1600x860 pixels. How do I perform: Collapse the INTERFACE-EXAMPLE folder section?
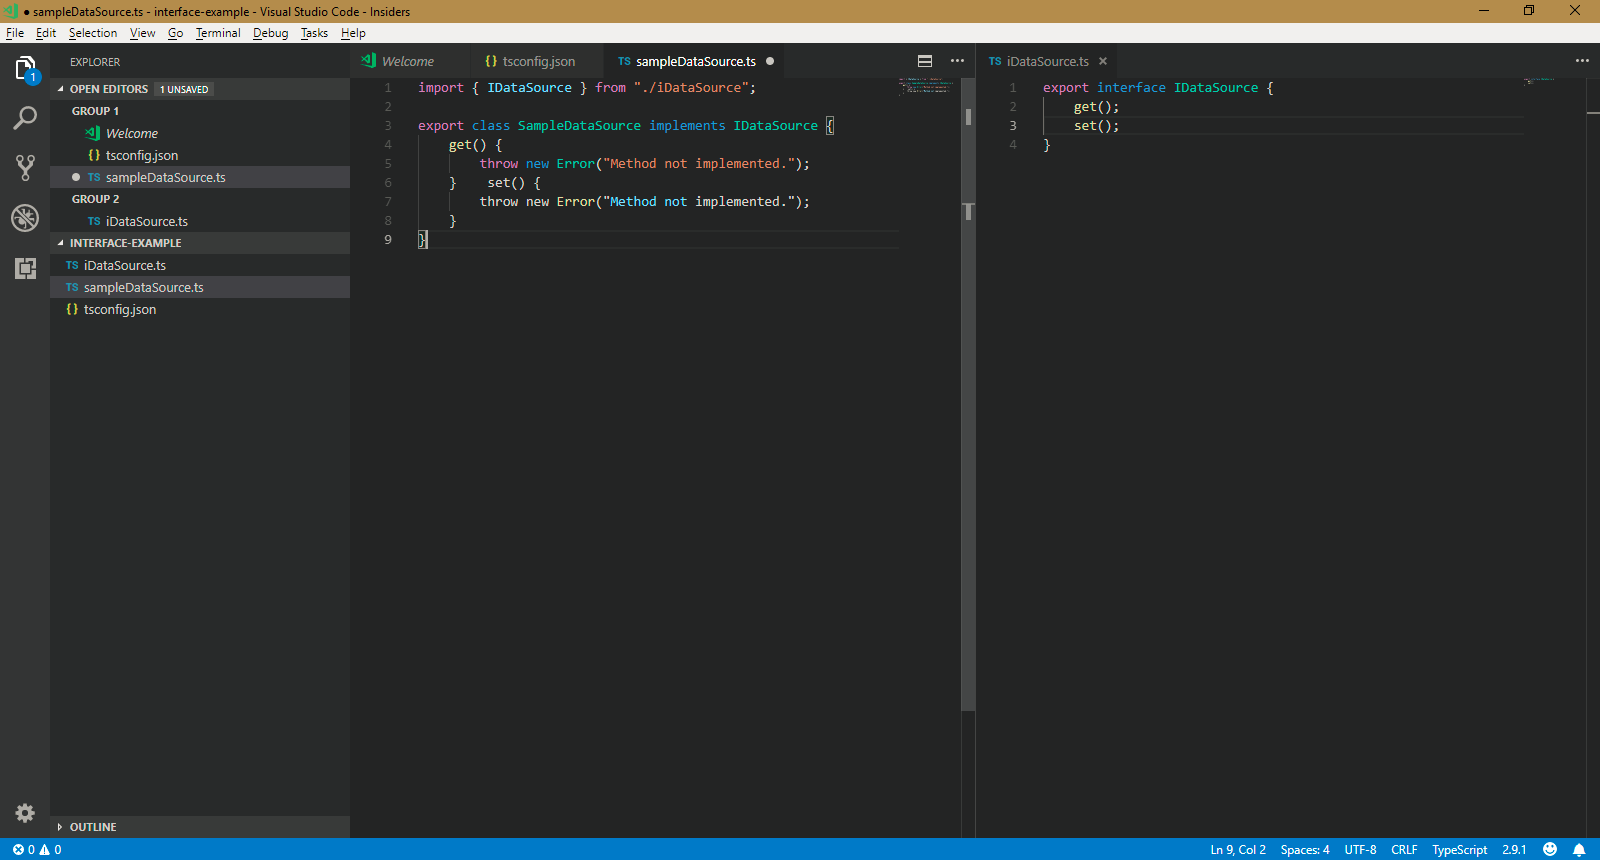tap(61, 243)
